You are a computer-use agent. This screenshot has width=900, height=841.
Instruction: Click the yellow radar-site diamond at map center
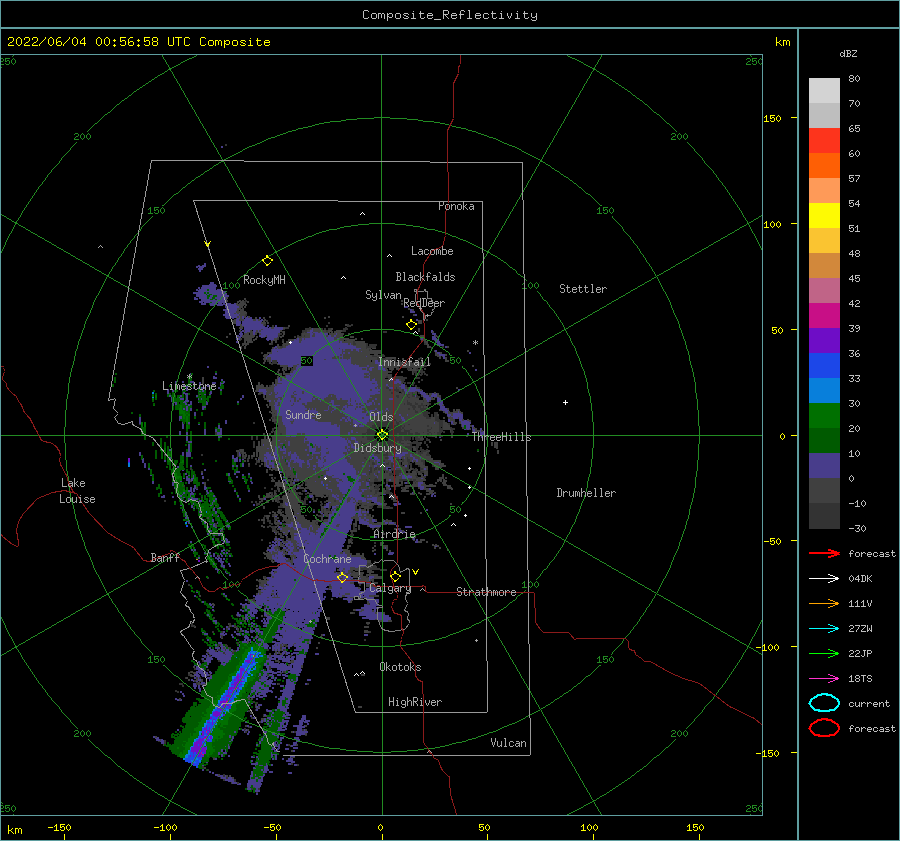click(382, 435)
